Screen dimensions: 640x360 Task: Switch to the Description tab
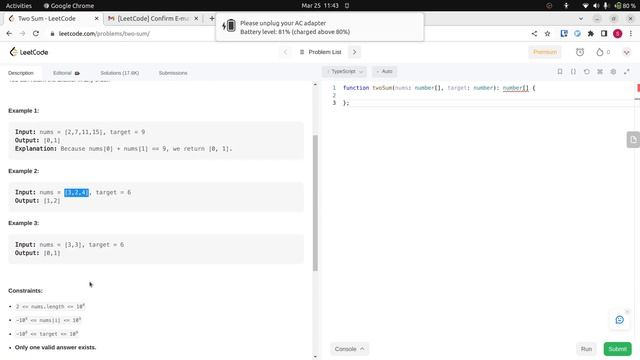[21, 73]
